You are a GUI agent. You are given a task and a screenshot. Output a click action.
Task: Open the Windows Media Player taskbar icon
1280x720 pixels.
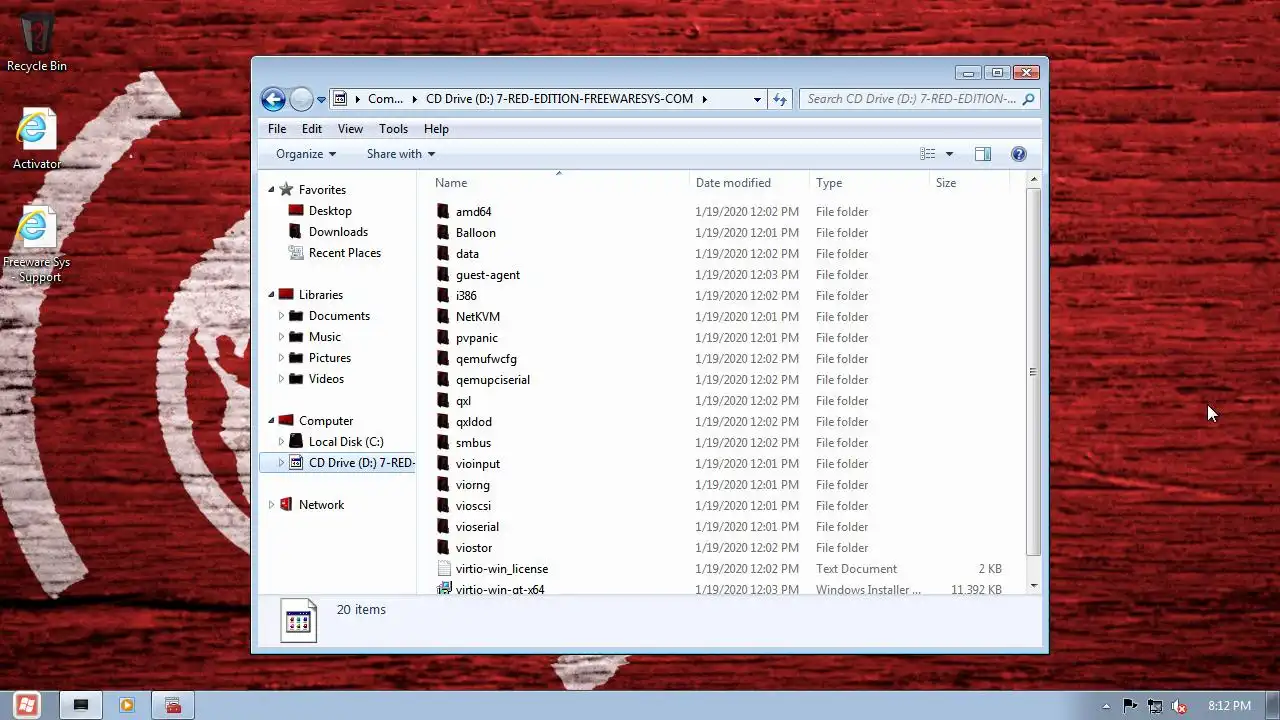coord(127,705)
